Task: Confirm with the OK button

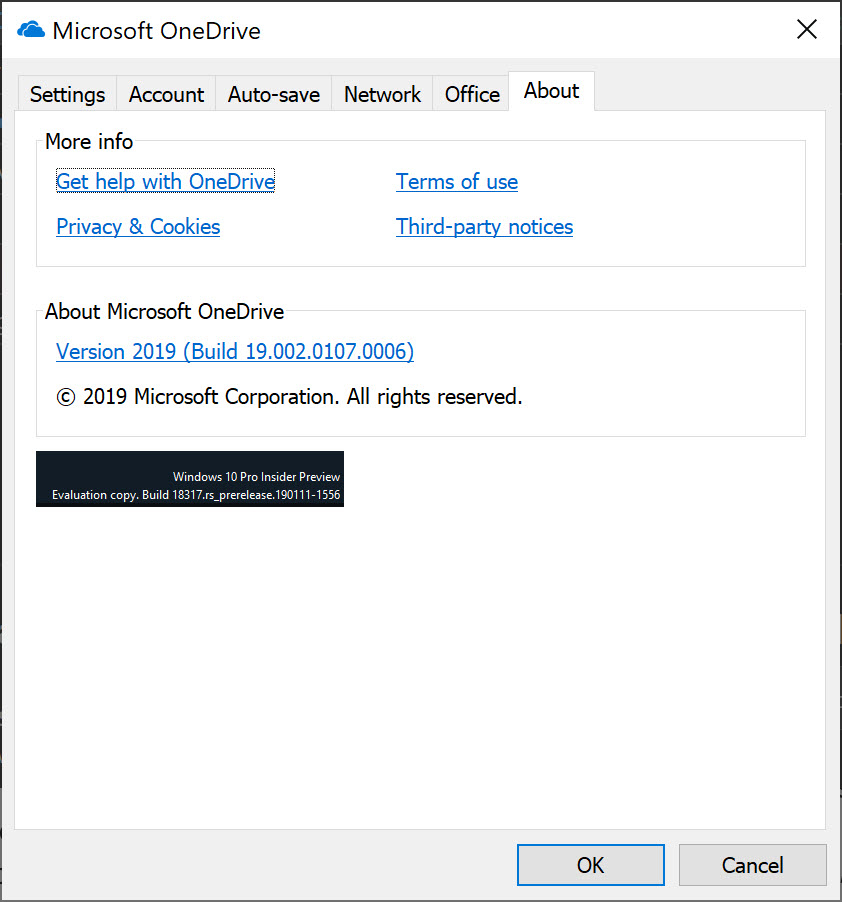Action: pos(591,865)
